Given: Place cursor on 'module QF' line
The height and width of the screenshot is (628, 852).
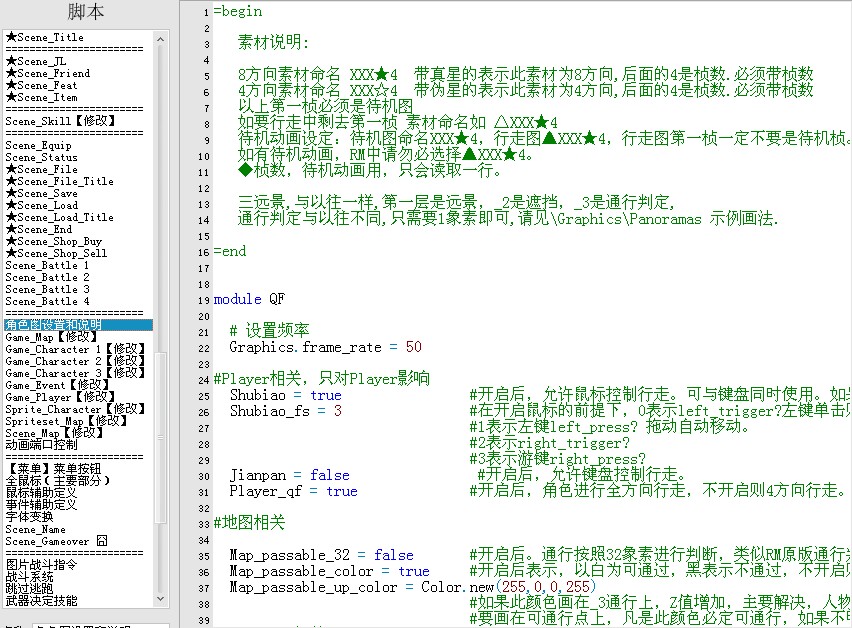Looking at the screenshot, I should pos(249,299).
